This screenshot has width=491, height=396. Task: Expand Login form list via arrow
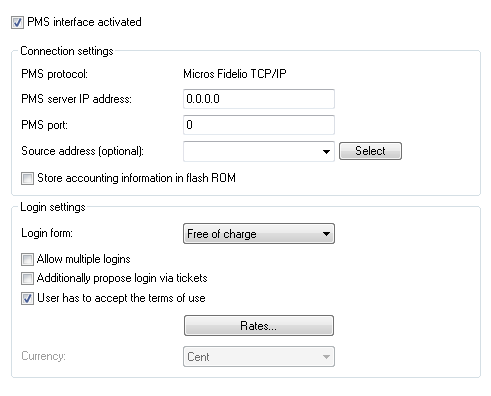326,234
